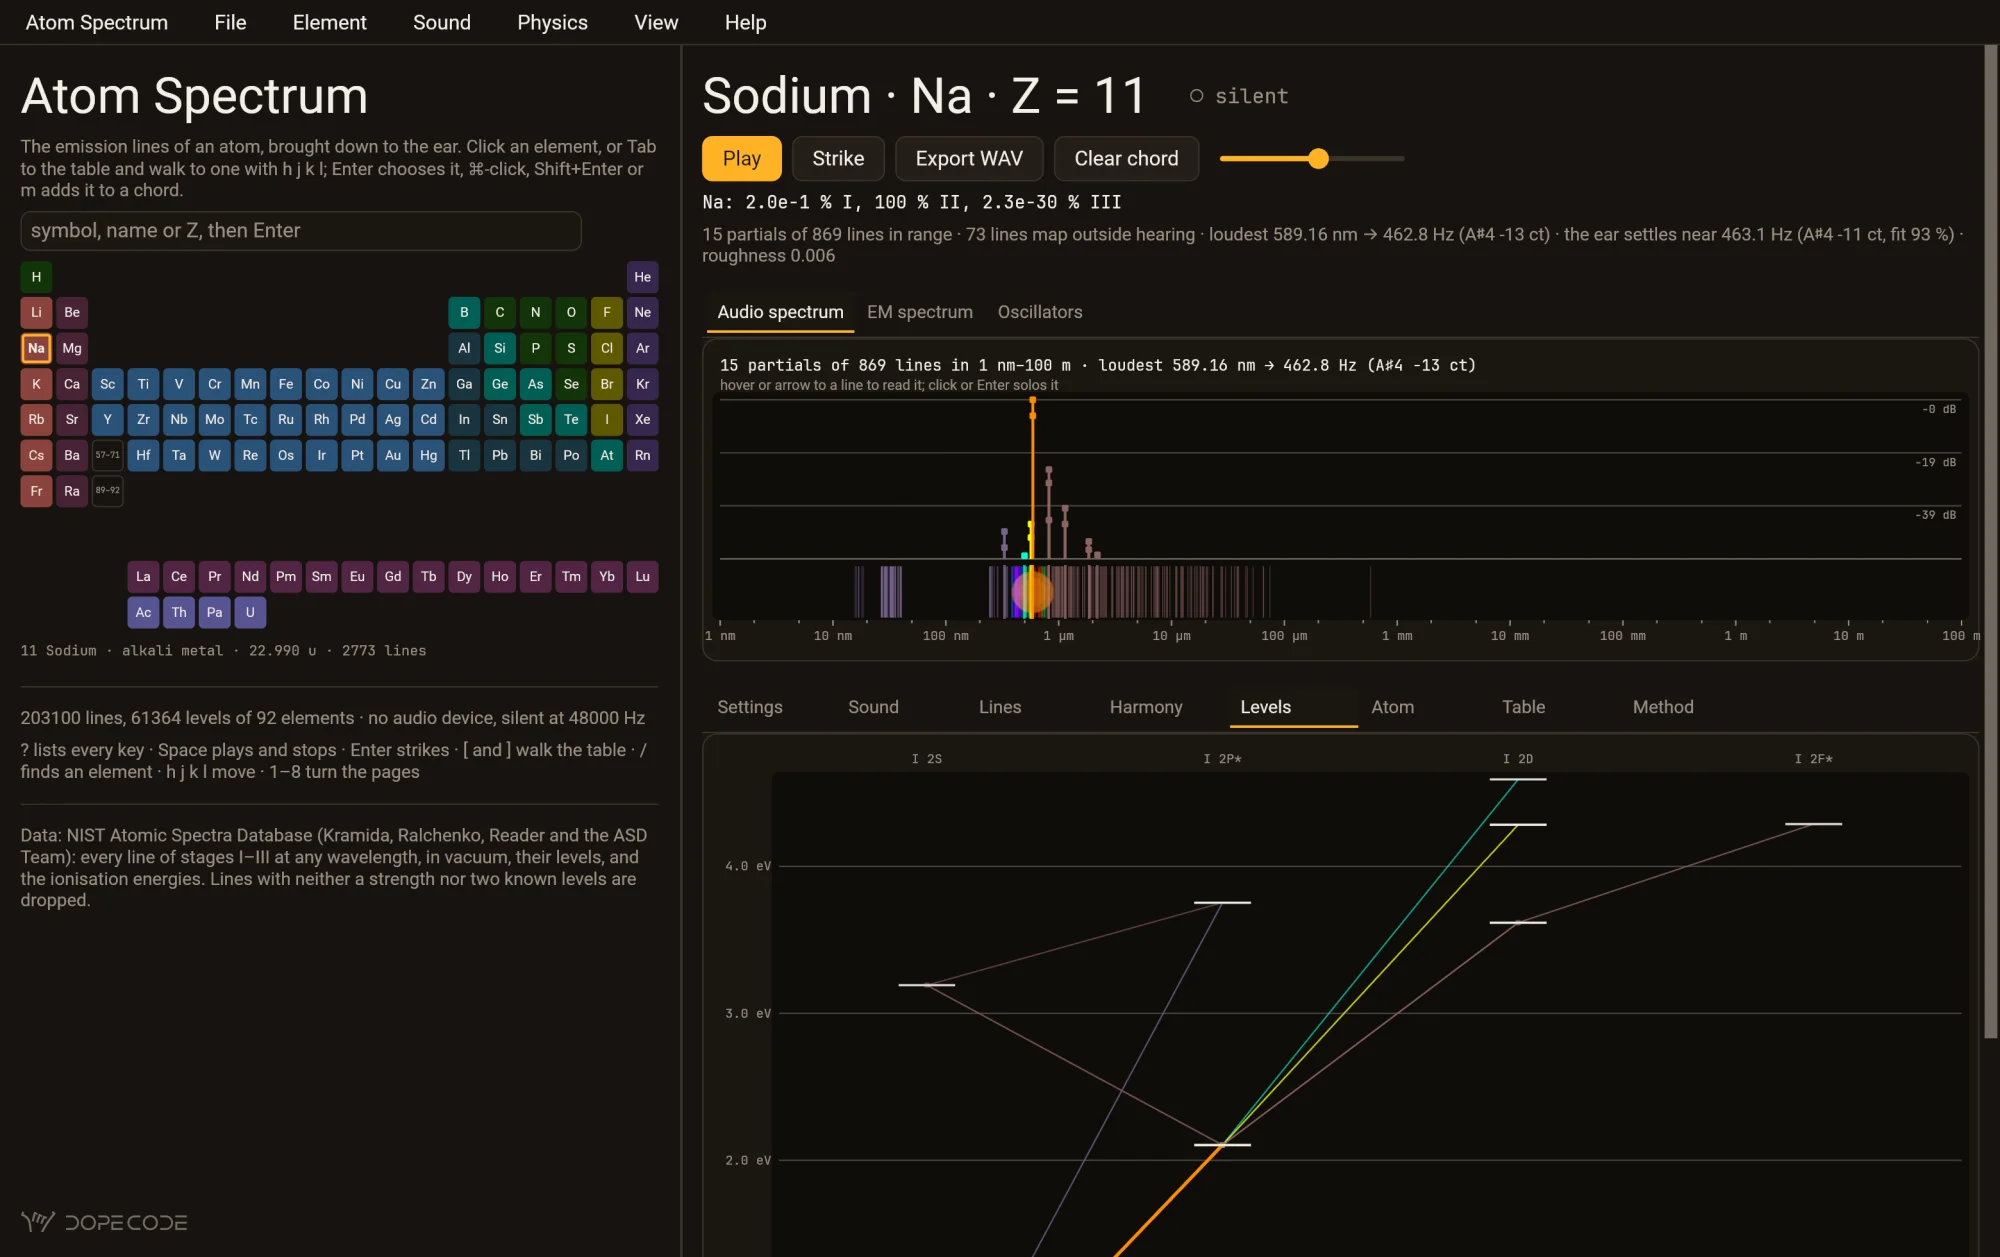Pick the Xe xenon tile
The width and height of the screenshot is (2000, 1257).
[x=642, y=419]
